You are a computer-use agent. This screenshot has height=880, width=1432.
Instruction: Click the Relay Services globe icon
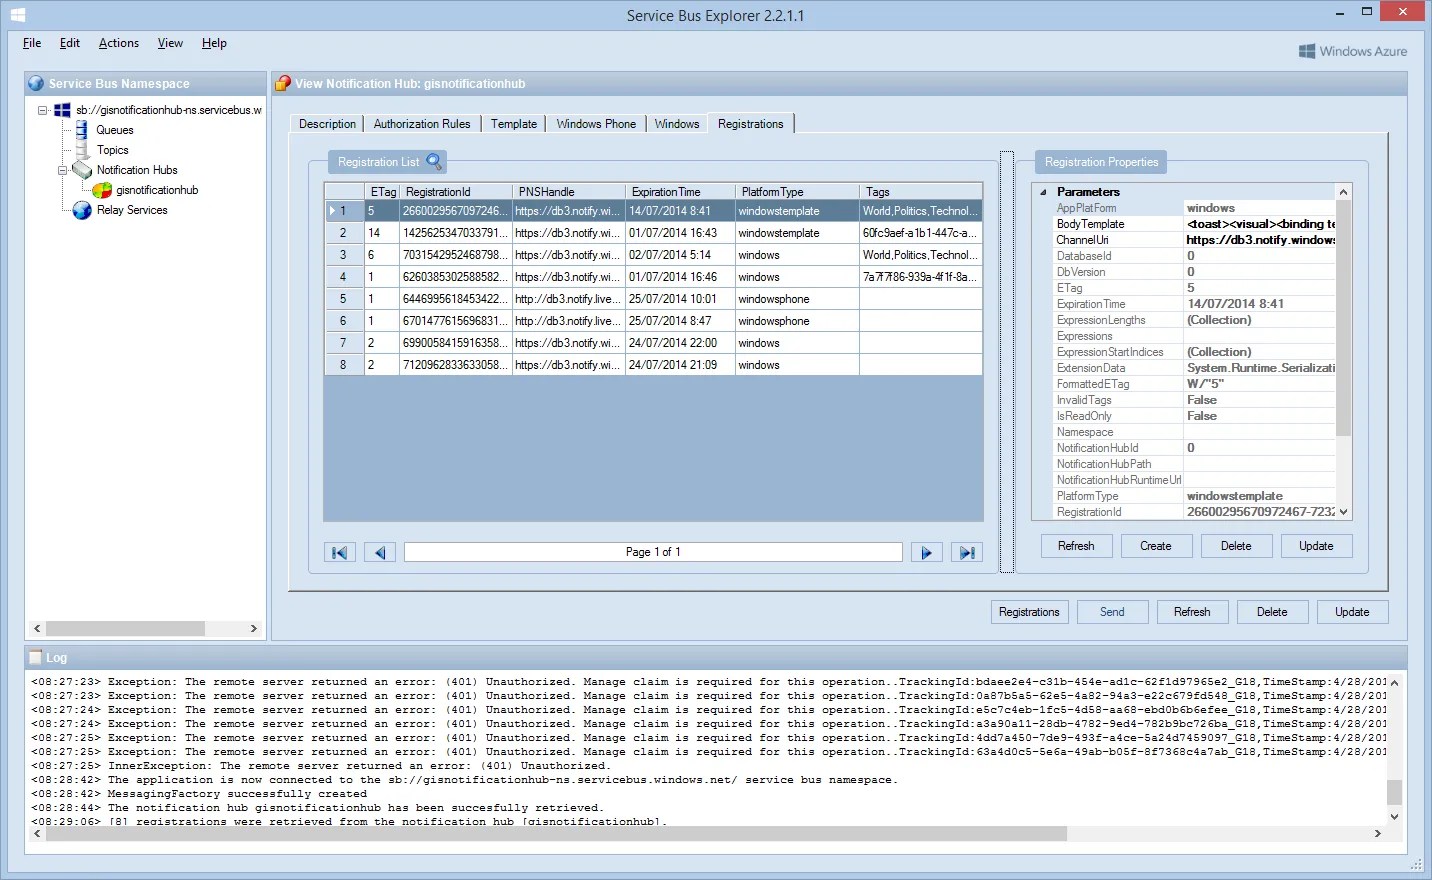[82, 210]
